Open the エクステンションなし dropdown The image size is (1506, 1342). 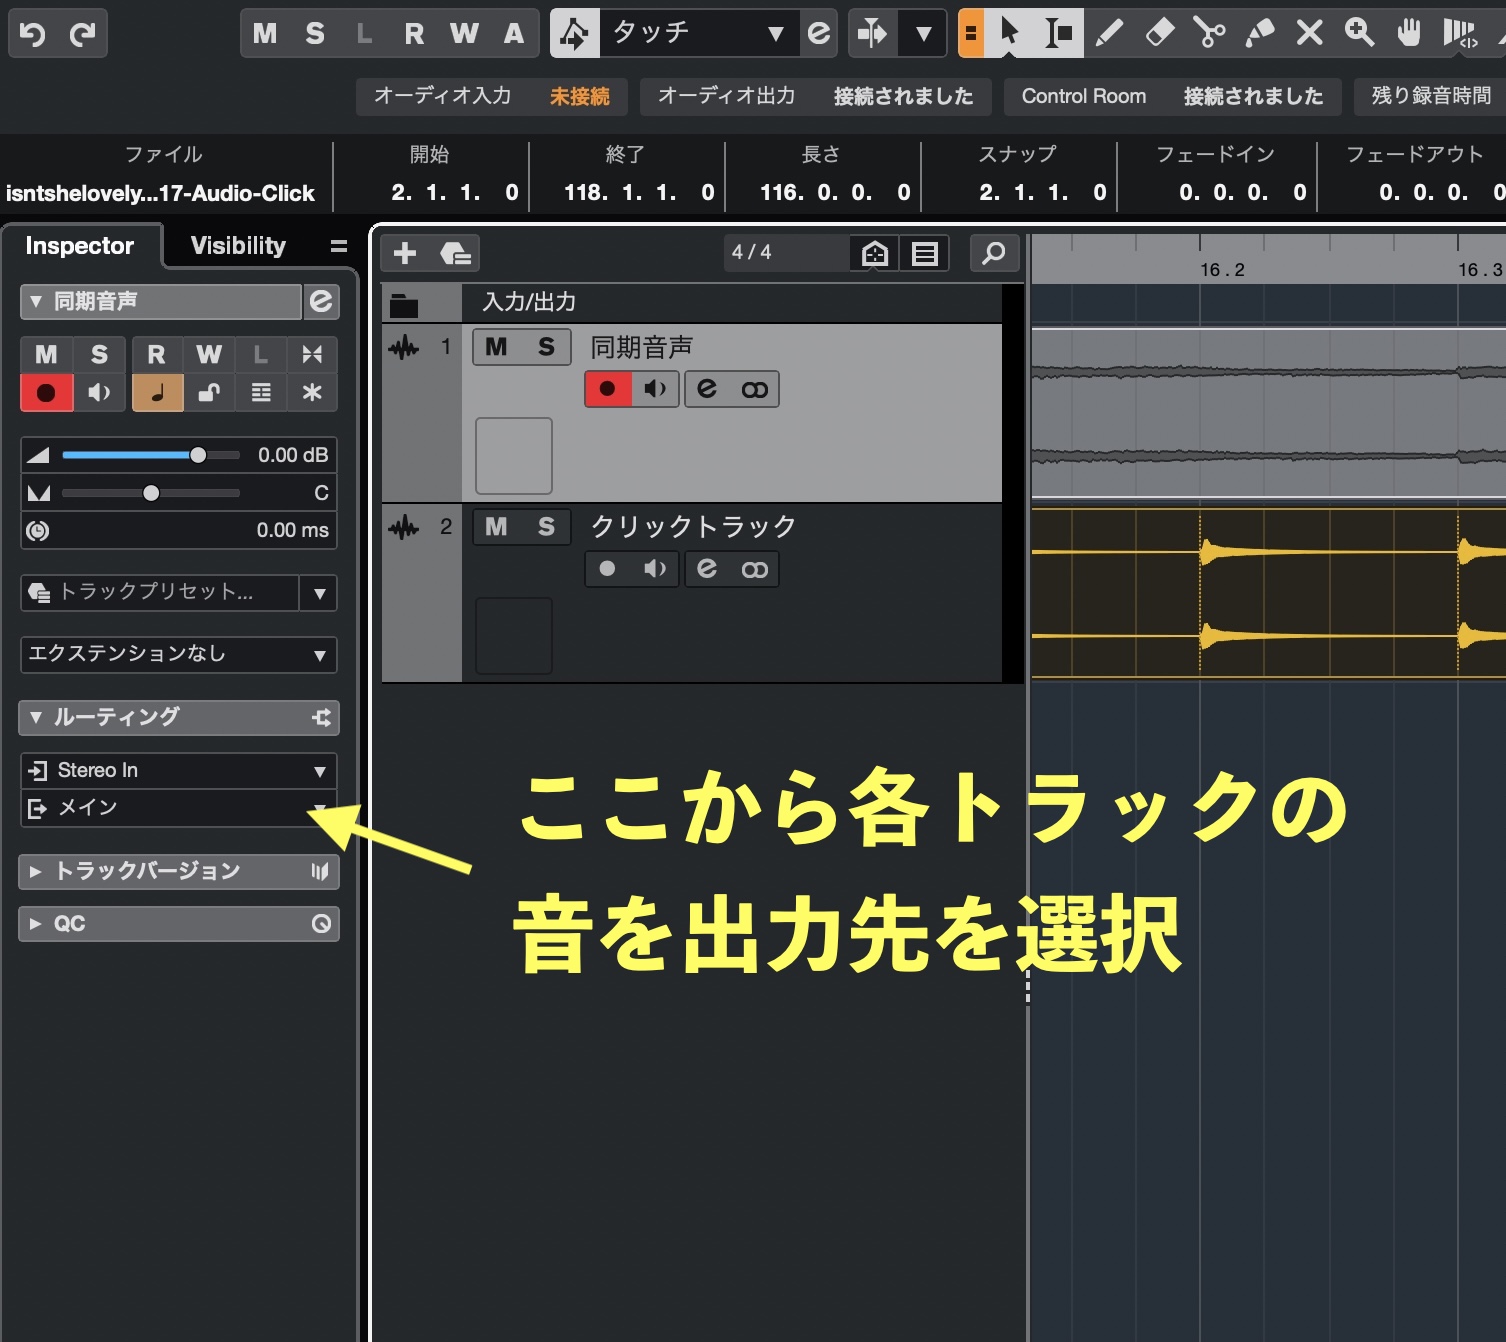[x=179, y=654]
